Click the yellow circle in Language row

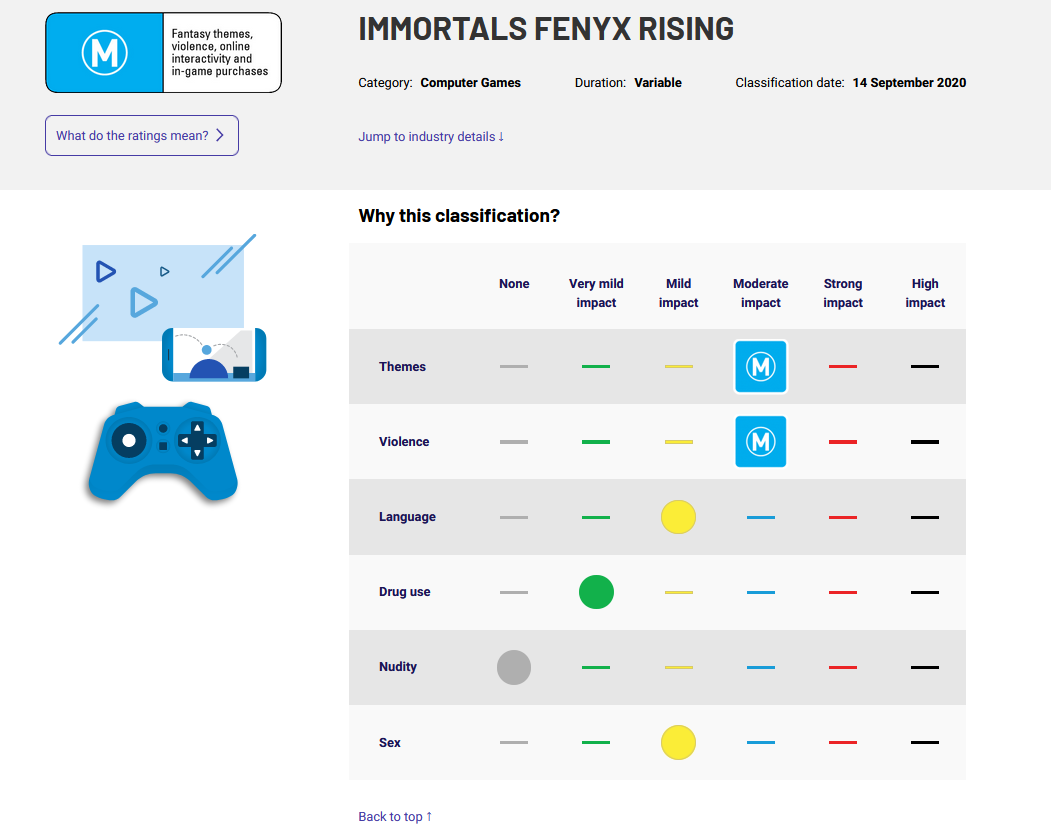(678, 517)
